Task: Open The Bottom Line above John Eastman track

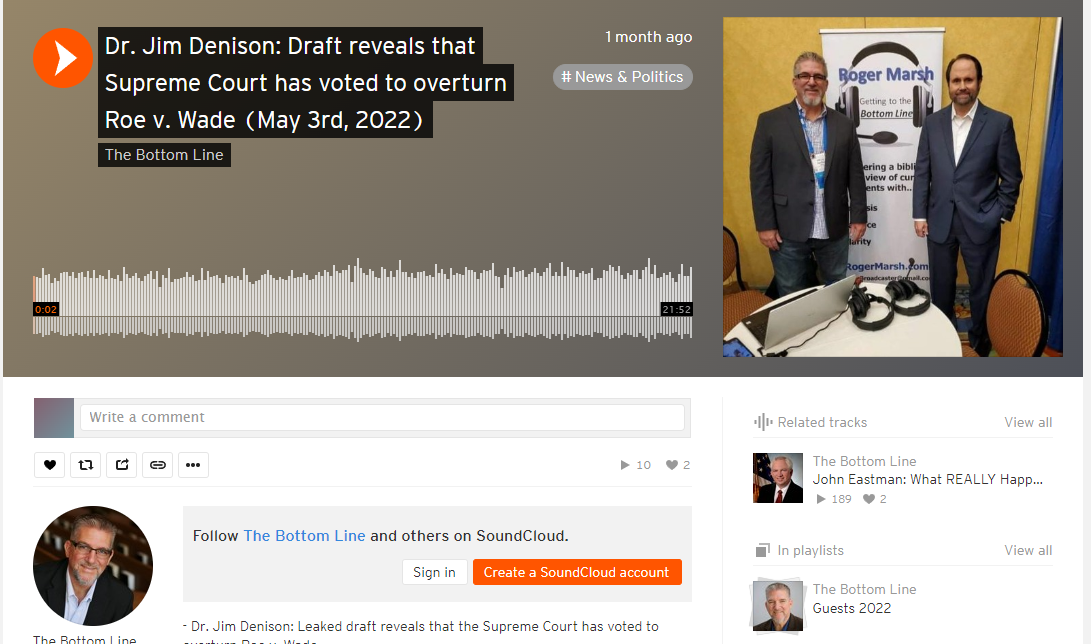Action: pos(864,461)
